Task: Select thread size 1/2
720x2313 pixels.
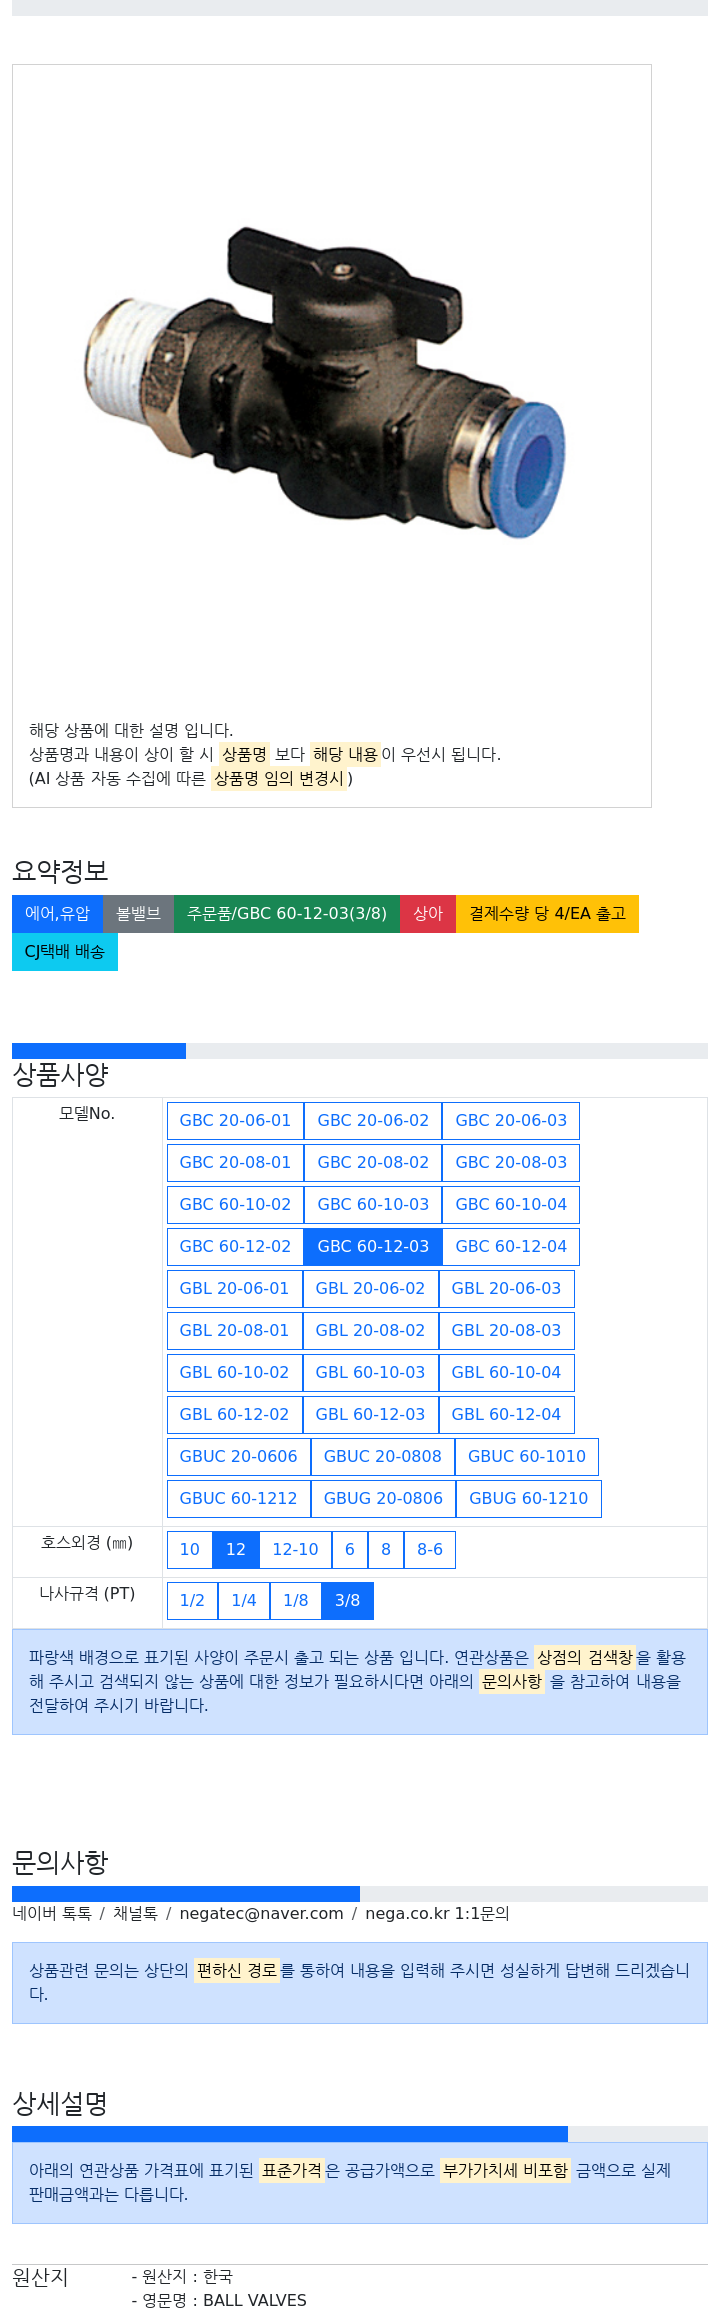Action: click(192, 1601)
